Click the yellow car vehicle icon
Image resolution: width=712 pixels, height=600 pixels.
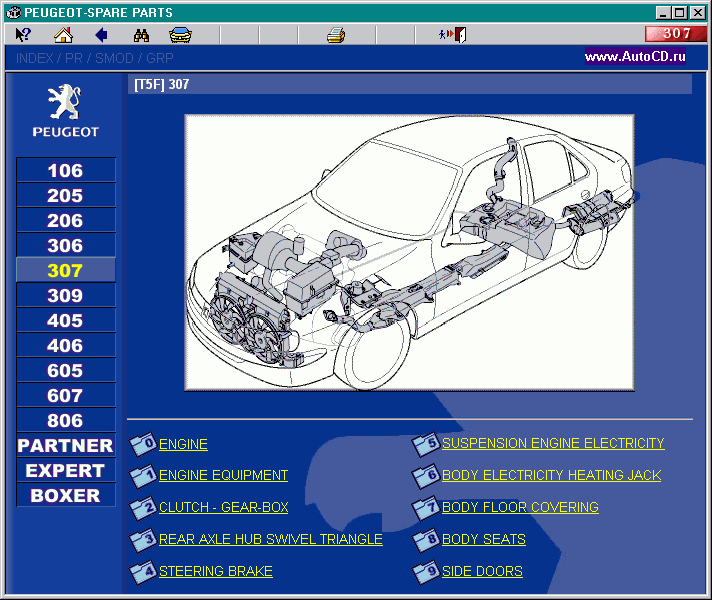[x=180, y=35]
